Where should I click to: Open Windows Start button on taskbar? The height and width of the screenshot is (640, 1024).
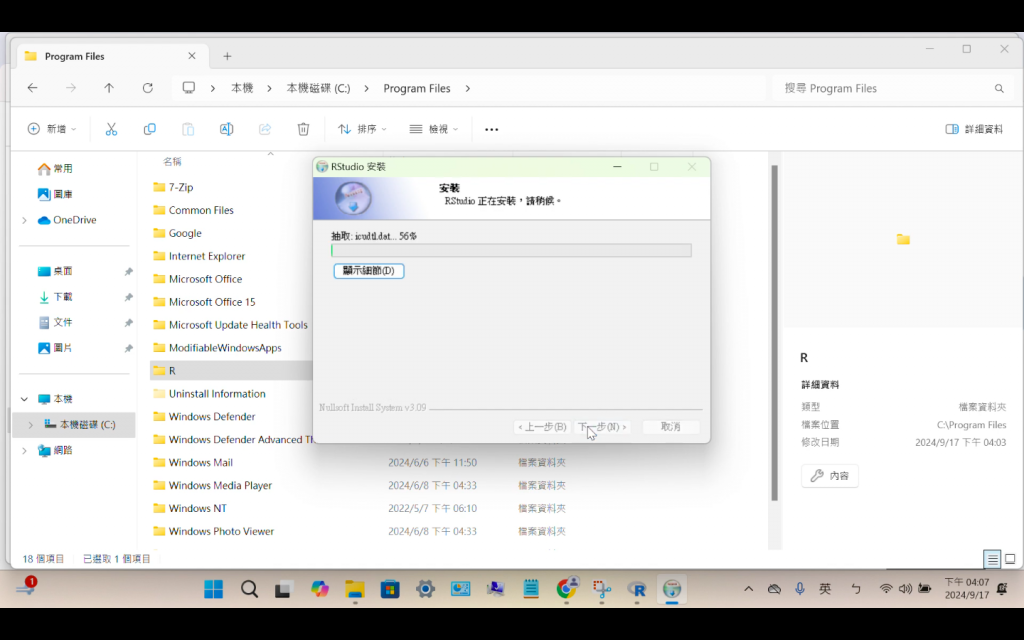coord(214,589)
